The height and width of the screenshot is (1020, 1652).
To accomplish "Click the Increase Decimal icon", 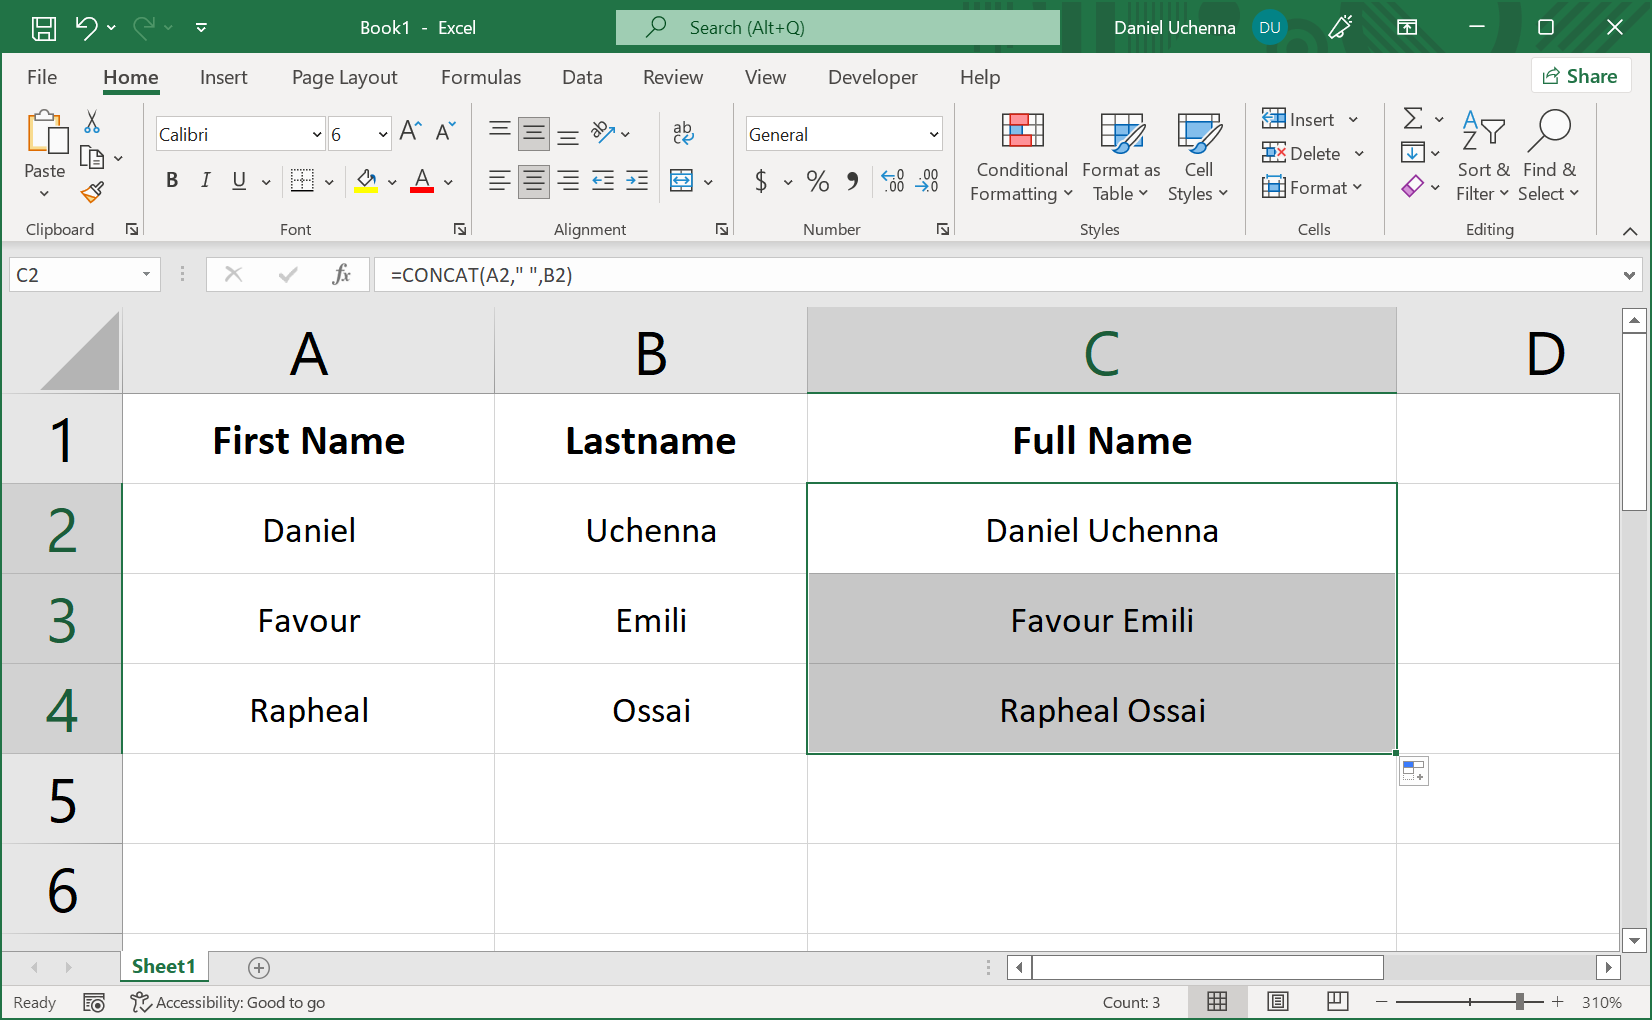I will coord(892,181).
